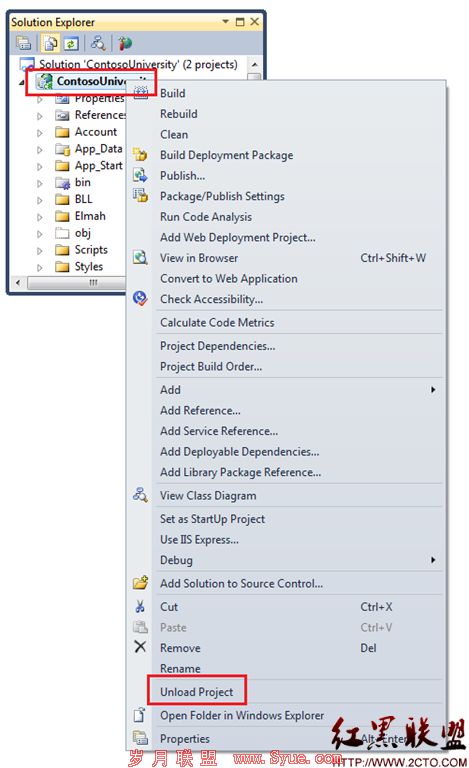469x768 pixels.
Task: Expand the bin folder
Action: tap(40, 184)
